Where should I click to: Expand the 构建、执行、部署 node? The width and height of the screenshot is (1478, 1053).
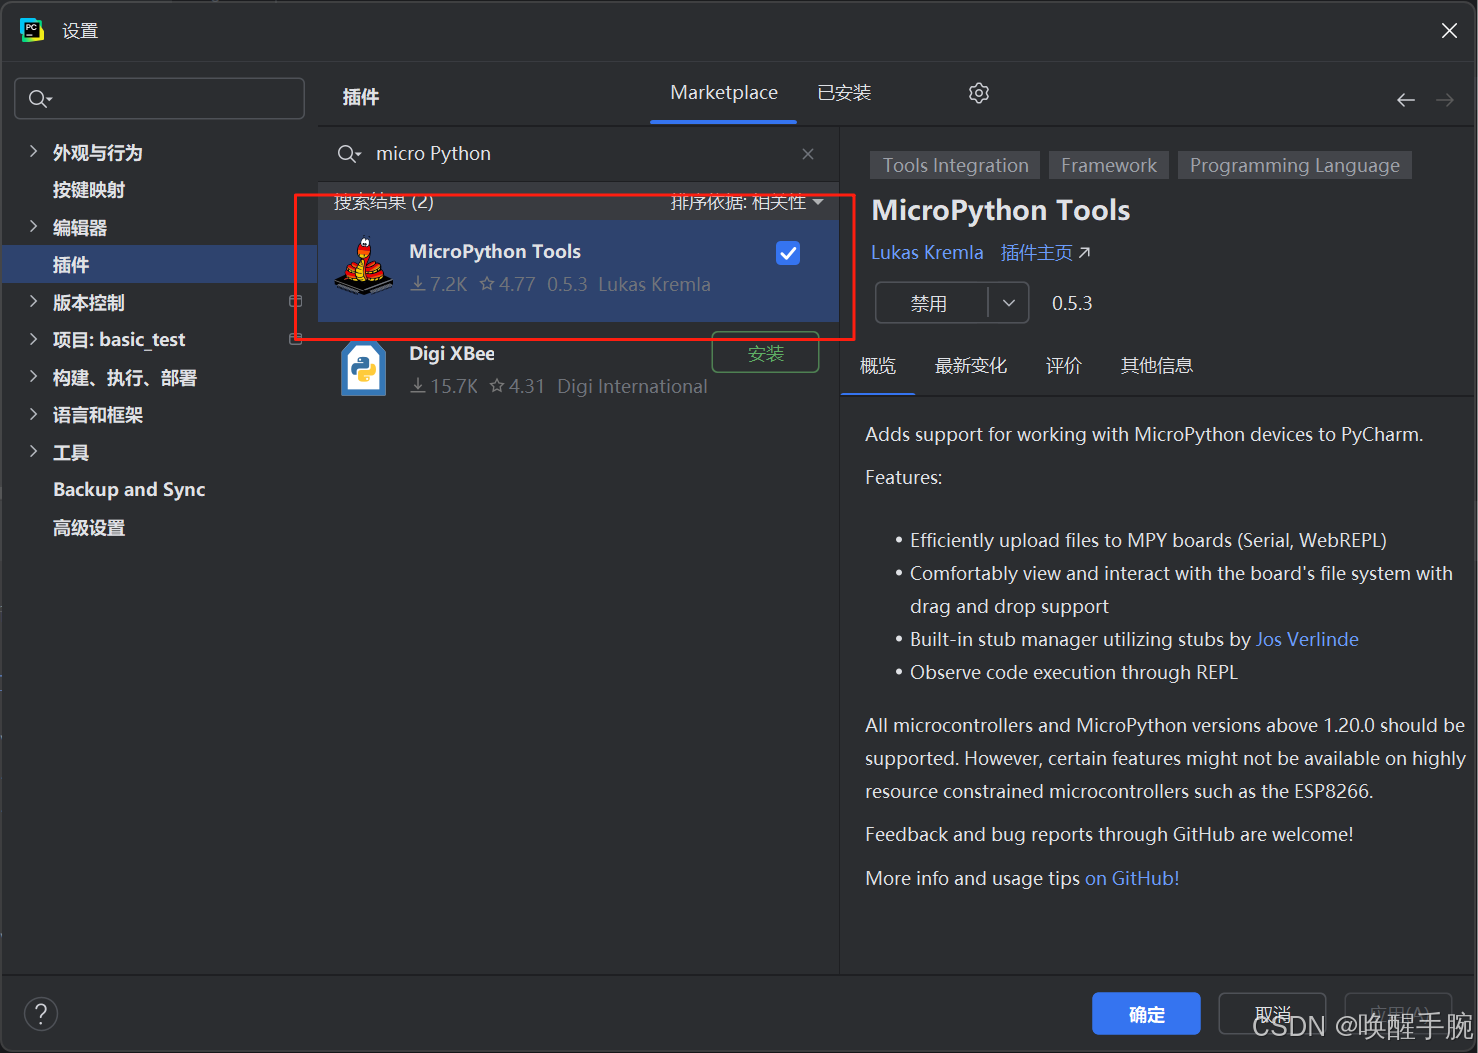click(33, 377)
